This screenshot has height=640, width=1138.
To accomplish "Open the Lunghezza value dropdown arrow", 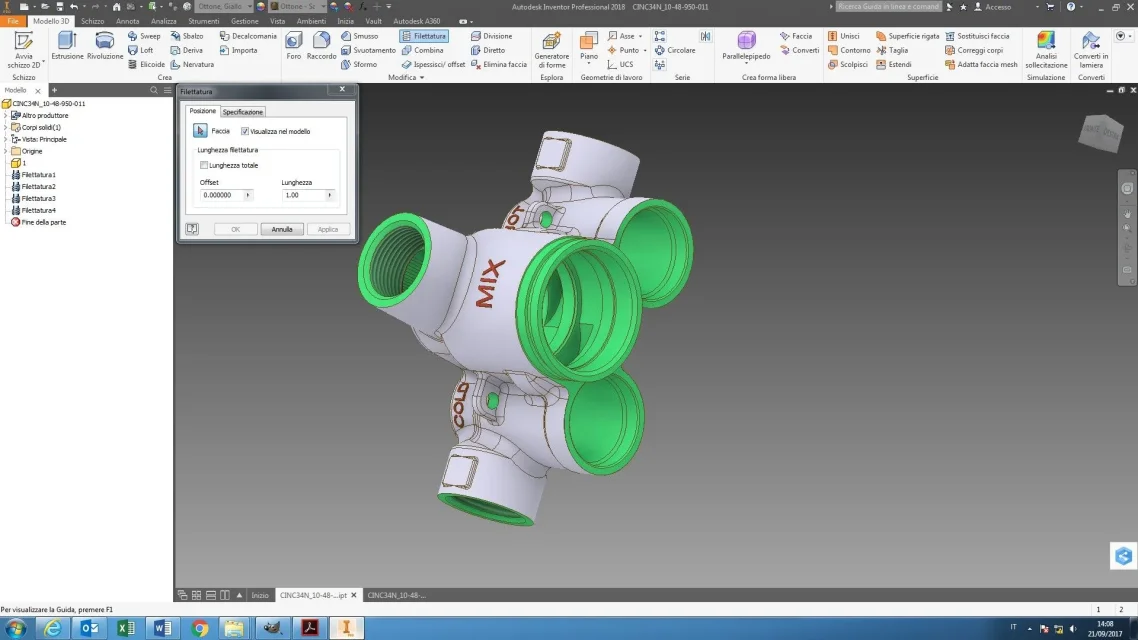I will coord(329,195).
